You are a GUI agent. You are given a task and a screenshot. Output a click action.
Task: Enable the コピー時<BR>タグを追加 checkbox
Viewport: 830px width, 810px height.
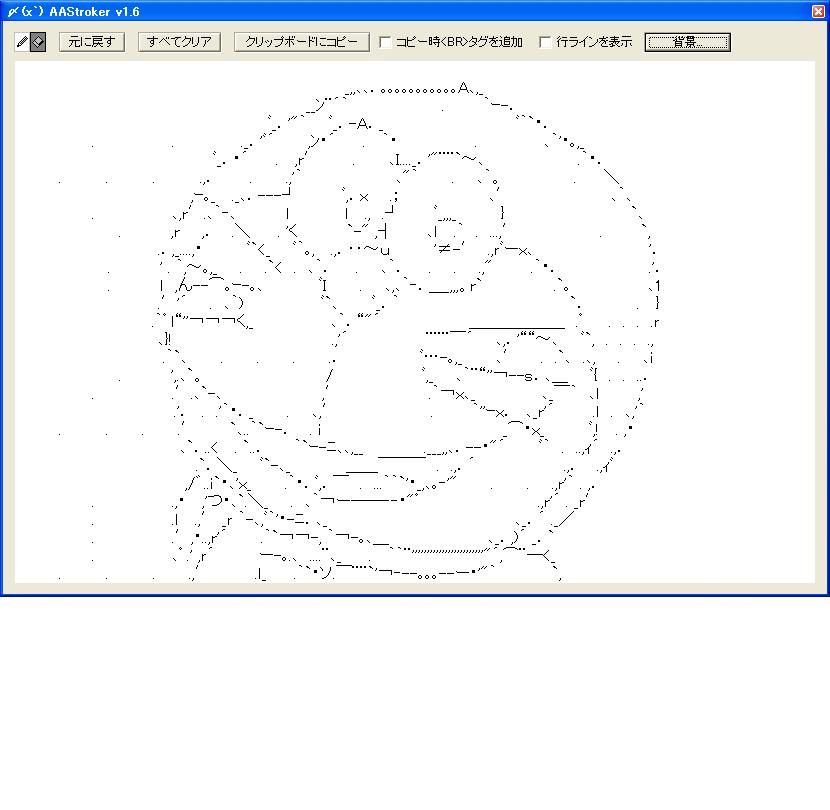click(x=385, y=42)
